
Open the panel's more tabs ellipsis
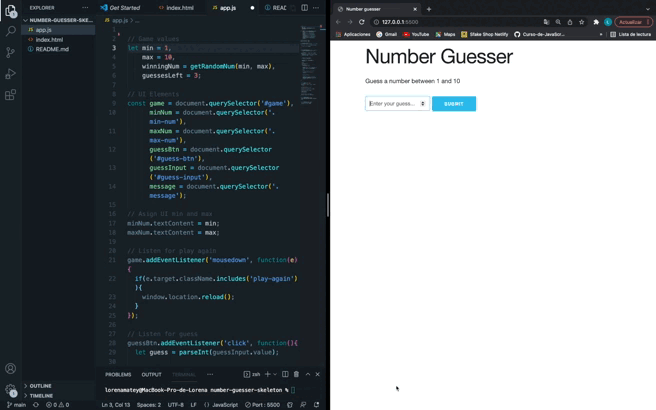tap(210, 374)
